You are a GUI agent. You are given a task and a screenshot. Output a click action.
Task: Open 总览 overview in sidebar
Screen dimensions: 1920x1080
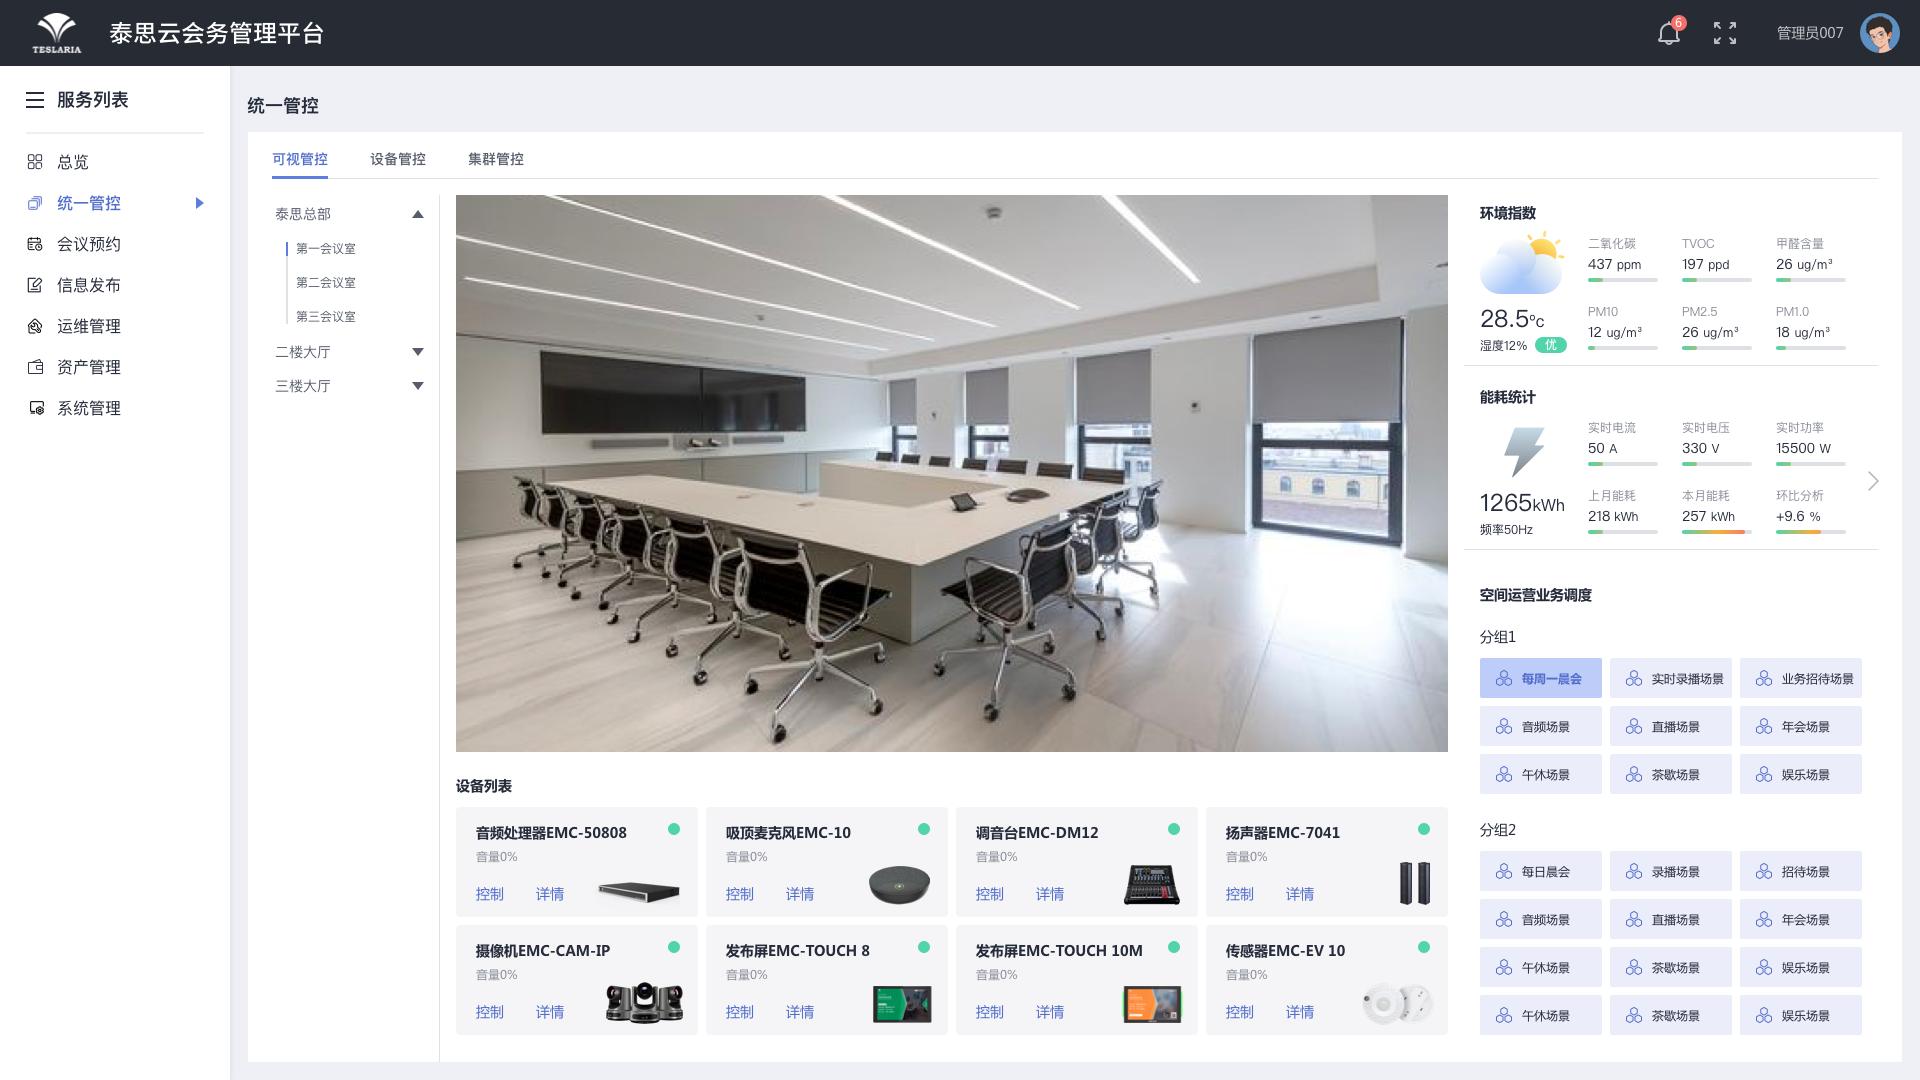pyautogui.click(x=72, y=162)
